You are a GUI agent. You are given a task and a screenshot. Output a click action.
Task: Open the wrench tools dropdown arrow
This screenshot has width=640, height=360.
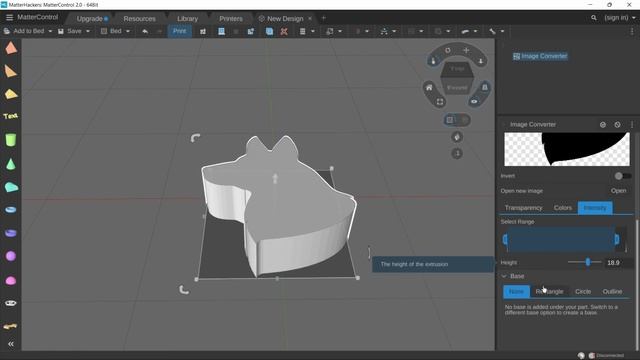pos(502,31)
